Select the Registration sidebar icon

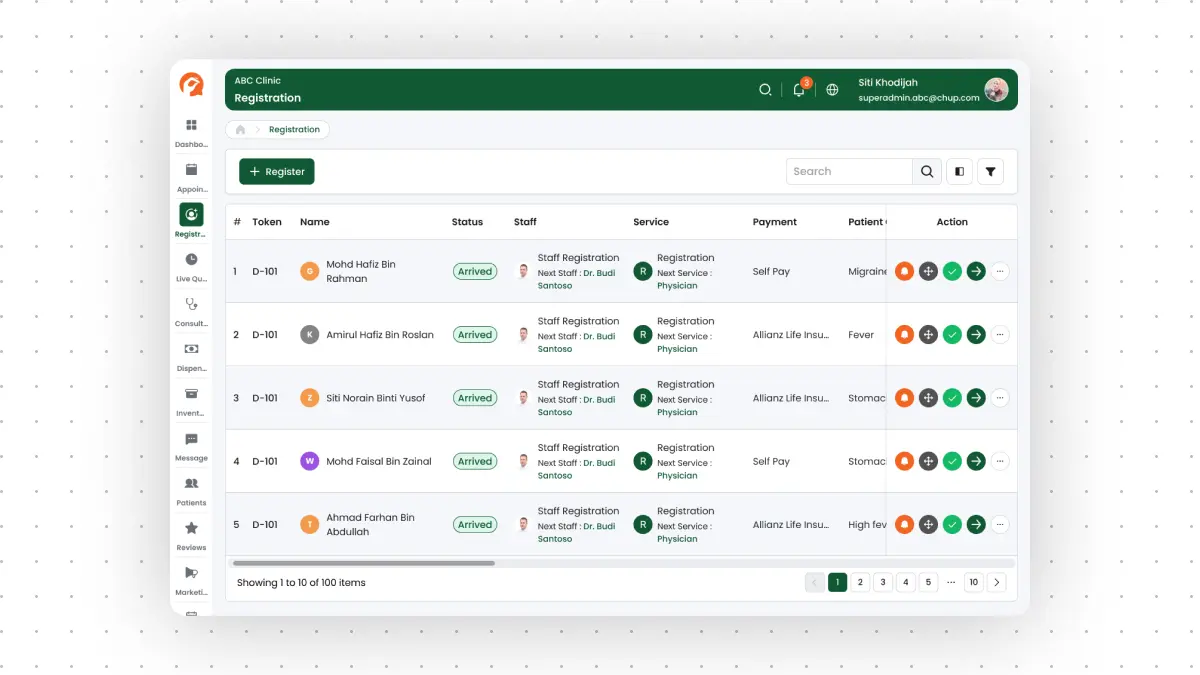(191, 214)
